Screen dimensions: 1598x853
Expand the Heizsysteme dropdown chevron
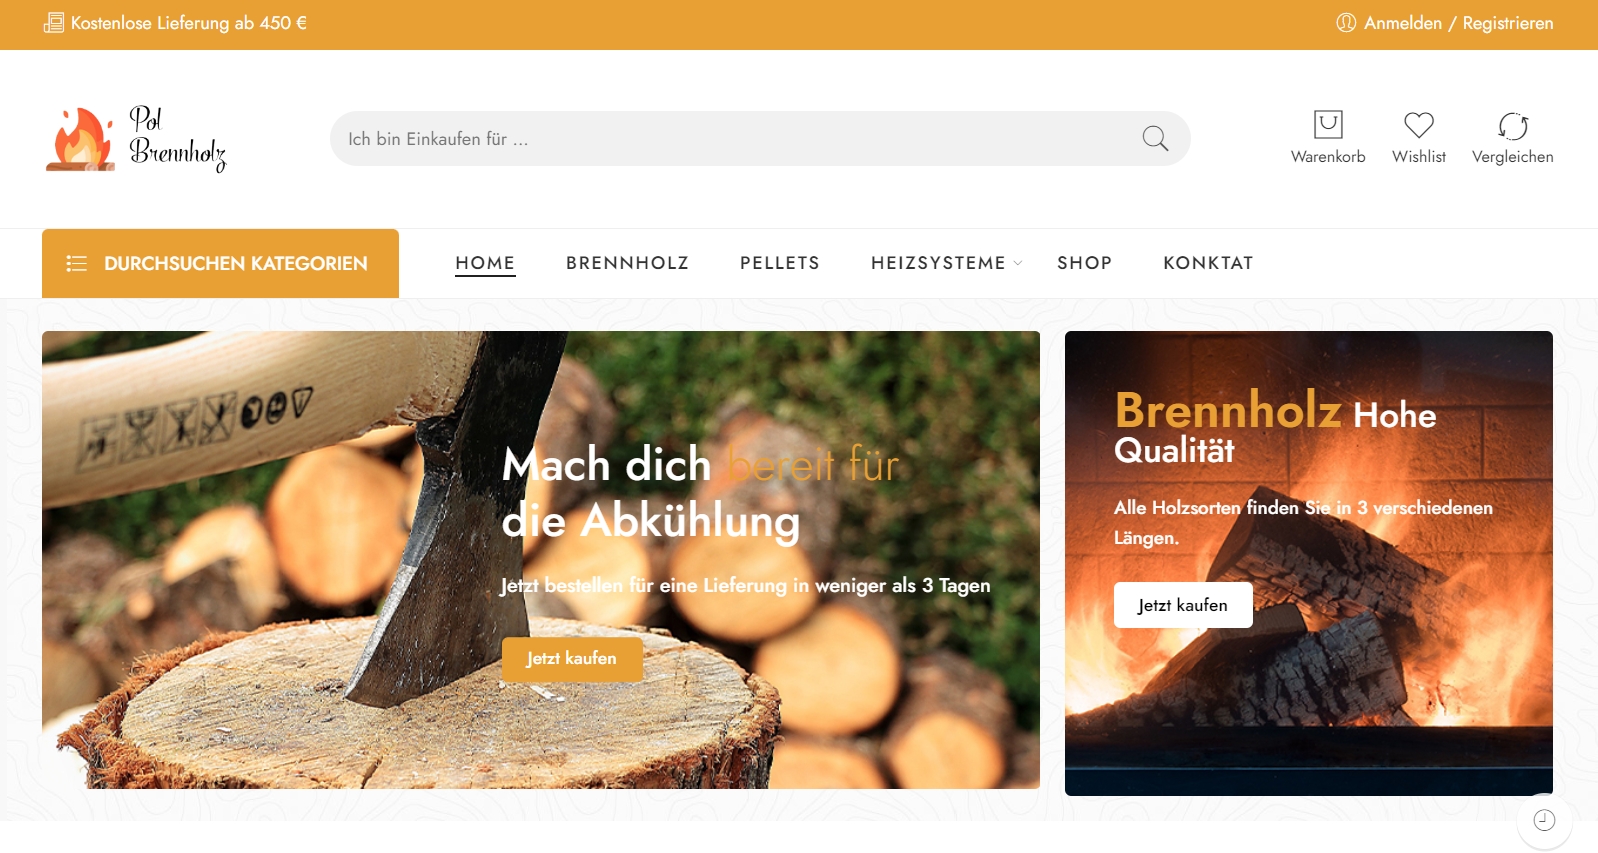click(x=1018, y=263)
